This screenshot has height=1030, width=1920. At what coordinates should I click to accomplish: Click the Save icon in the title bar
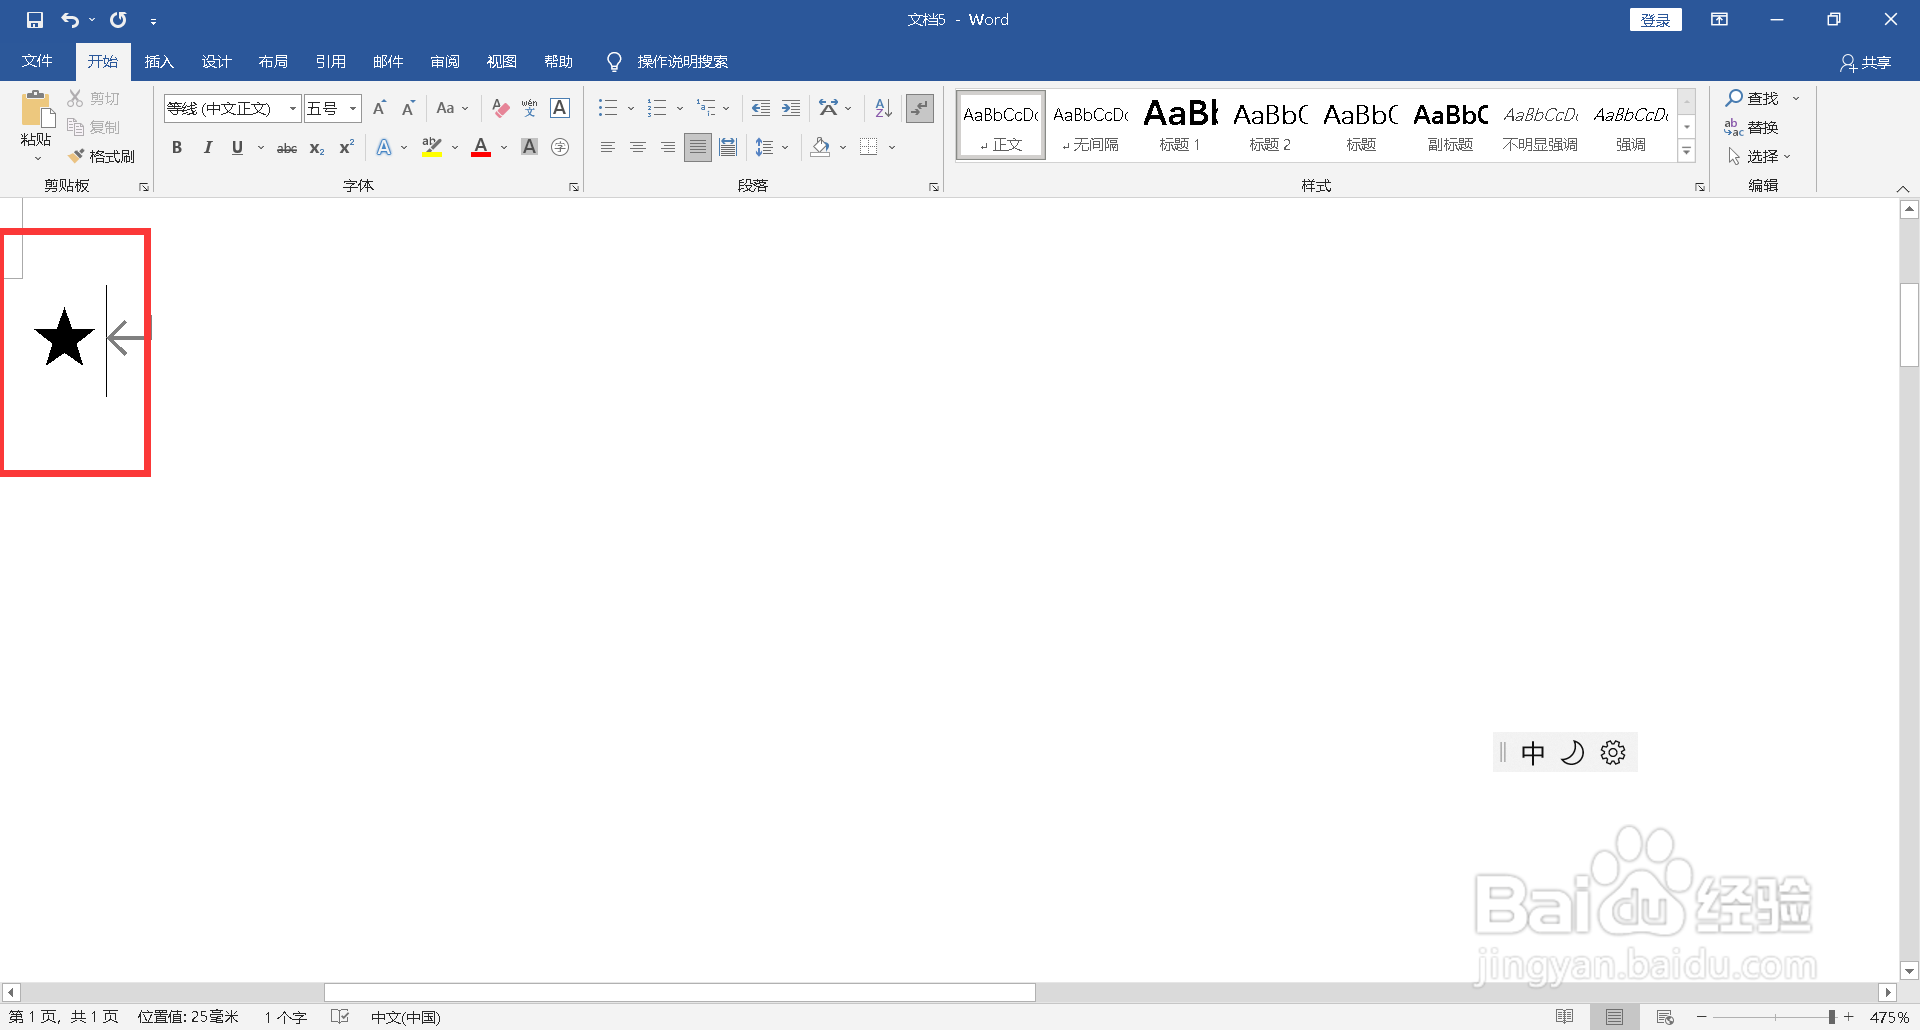coord(35,20)
